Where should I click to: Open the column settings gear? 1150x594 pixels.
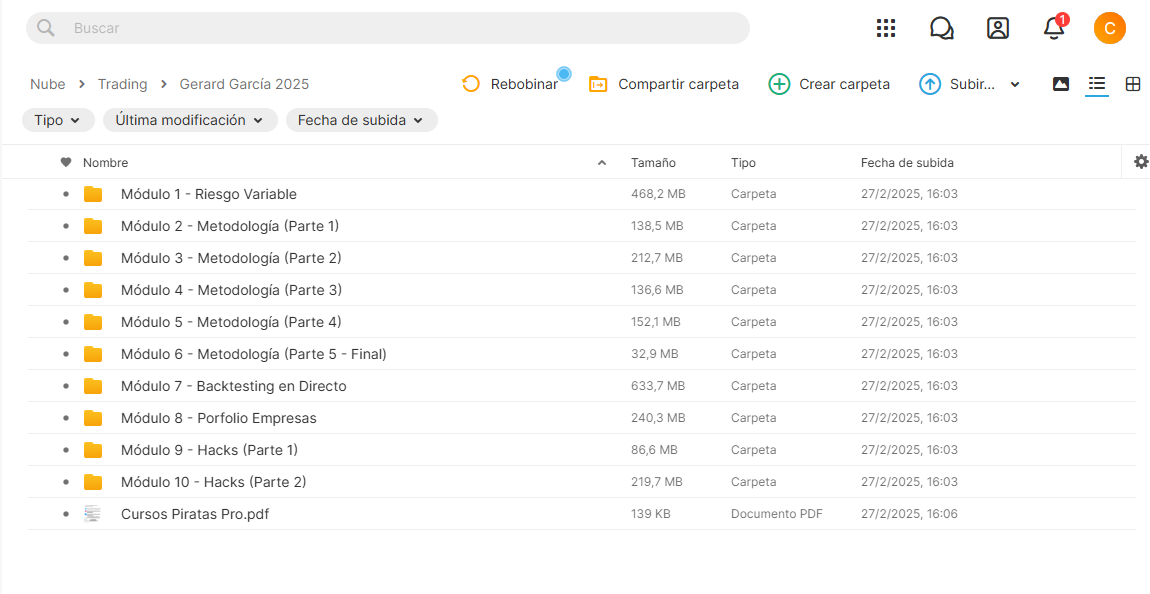point(1140,161)
